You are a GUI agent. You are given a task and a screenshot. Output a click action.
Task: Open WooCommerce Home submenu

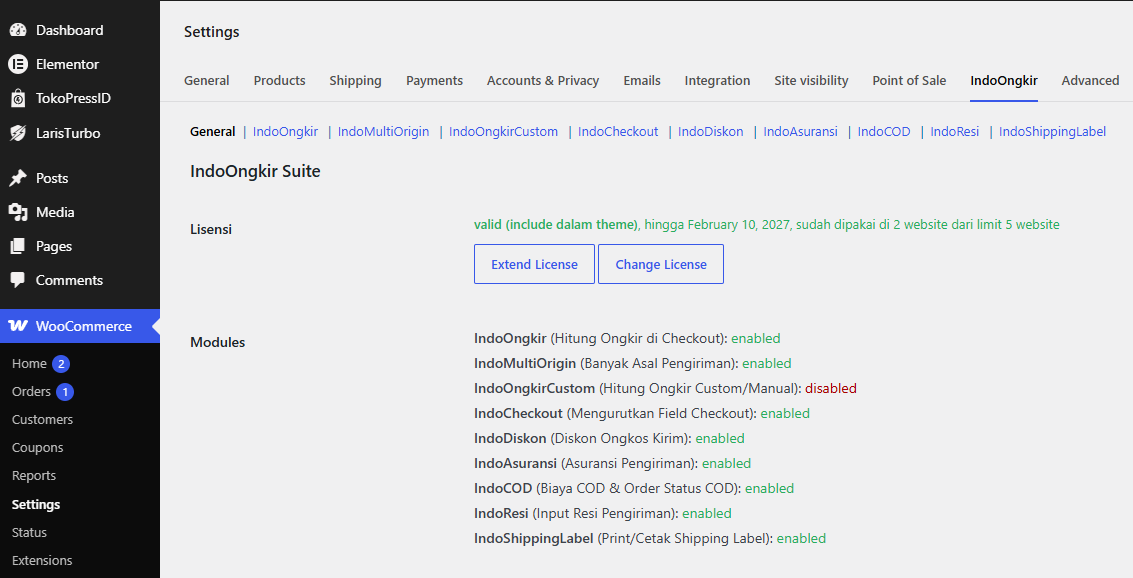[29, 363]
